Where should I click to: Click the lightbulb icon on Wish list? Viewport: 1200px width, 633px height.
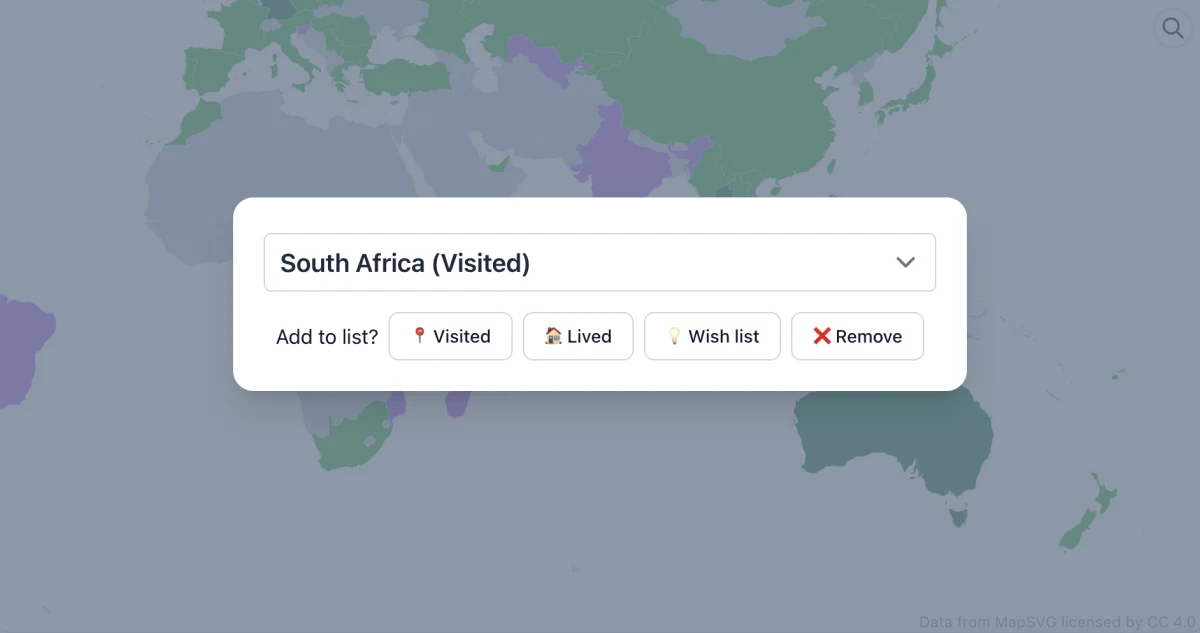coord(675,336)
